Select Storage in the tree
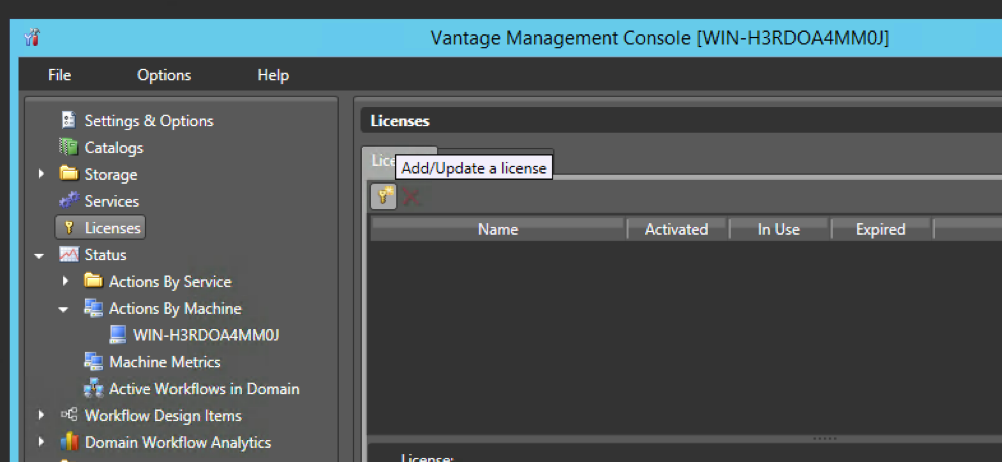 (x=111, y=174)
